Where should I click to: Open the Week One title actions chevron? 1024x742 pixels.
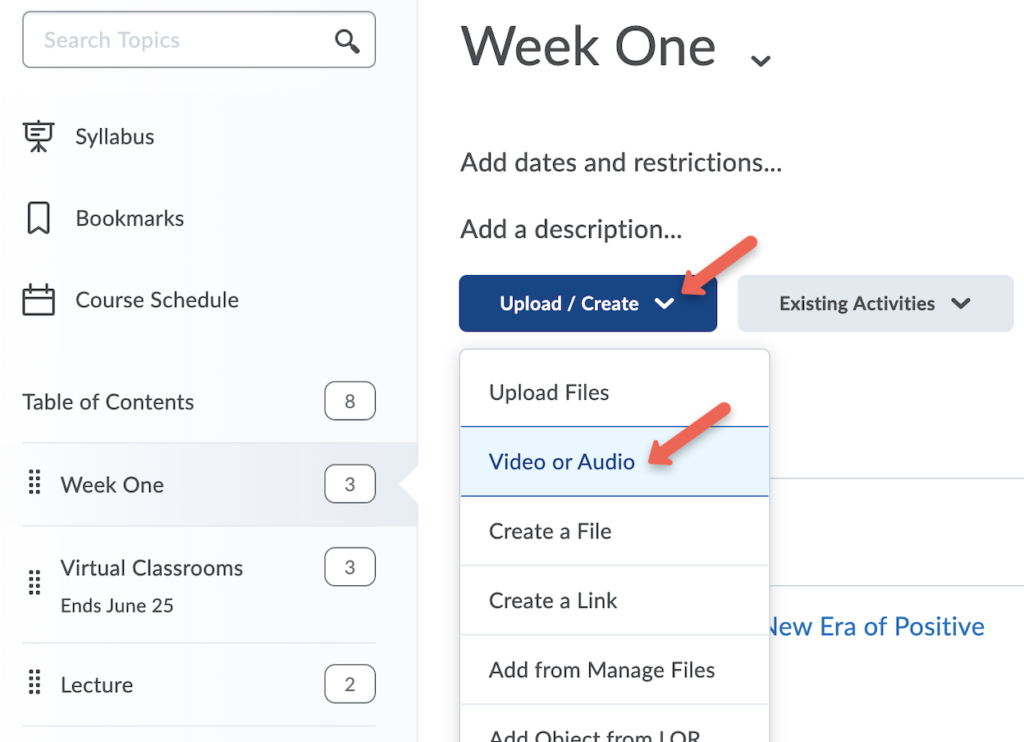(760, 60)
